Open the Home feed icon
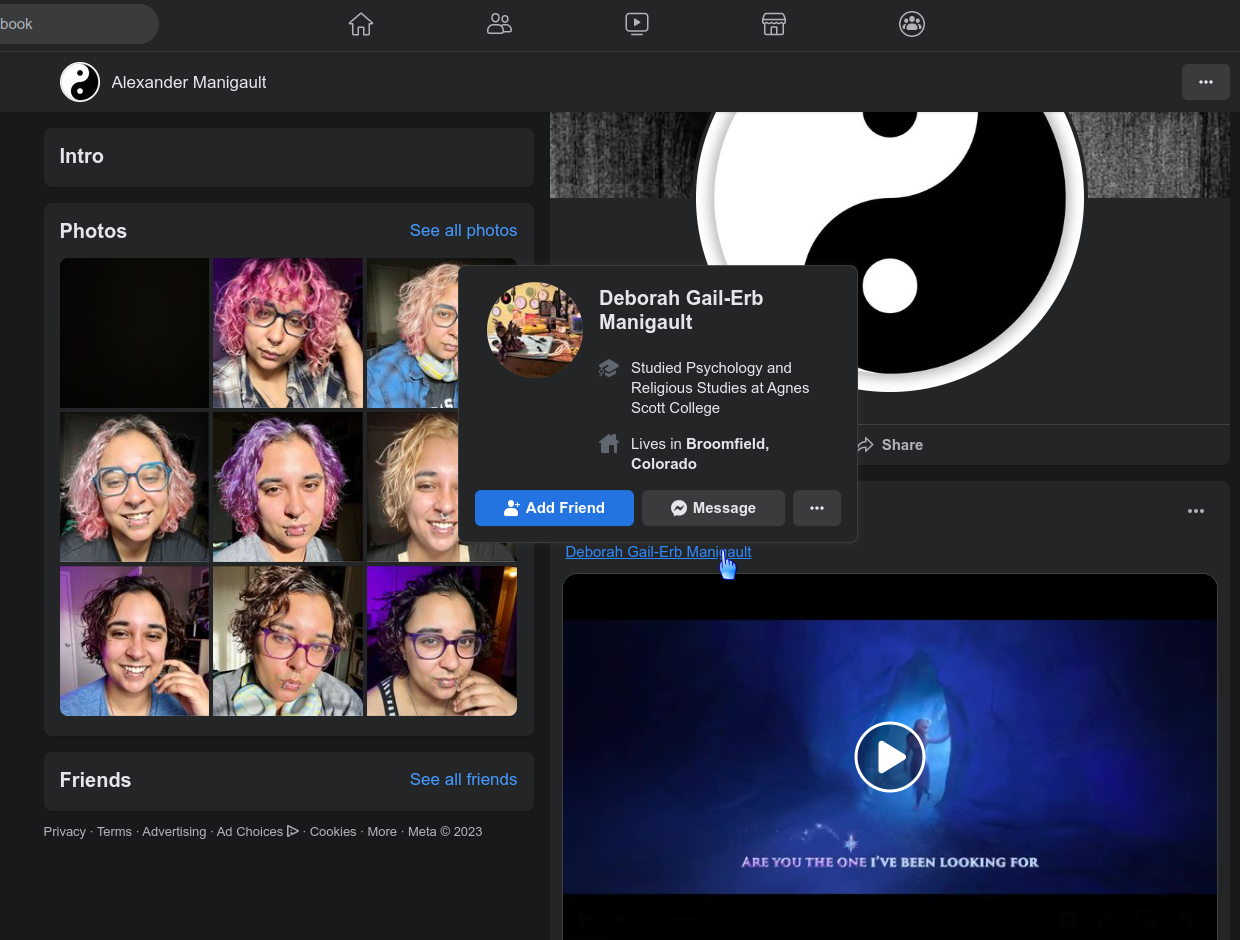Image resolution: width=1240 pixels, height=940 pixels. (361, 24)
